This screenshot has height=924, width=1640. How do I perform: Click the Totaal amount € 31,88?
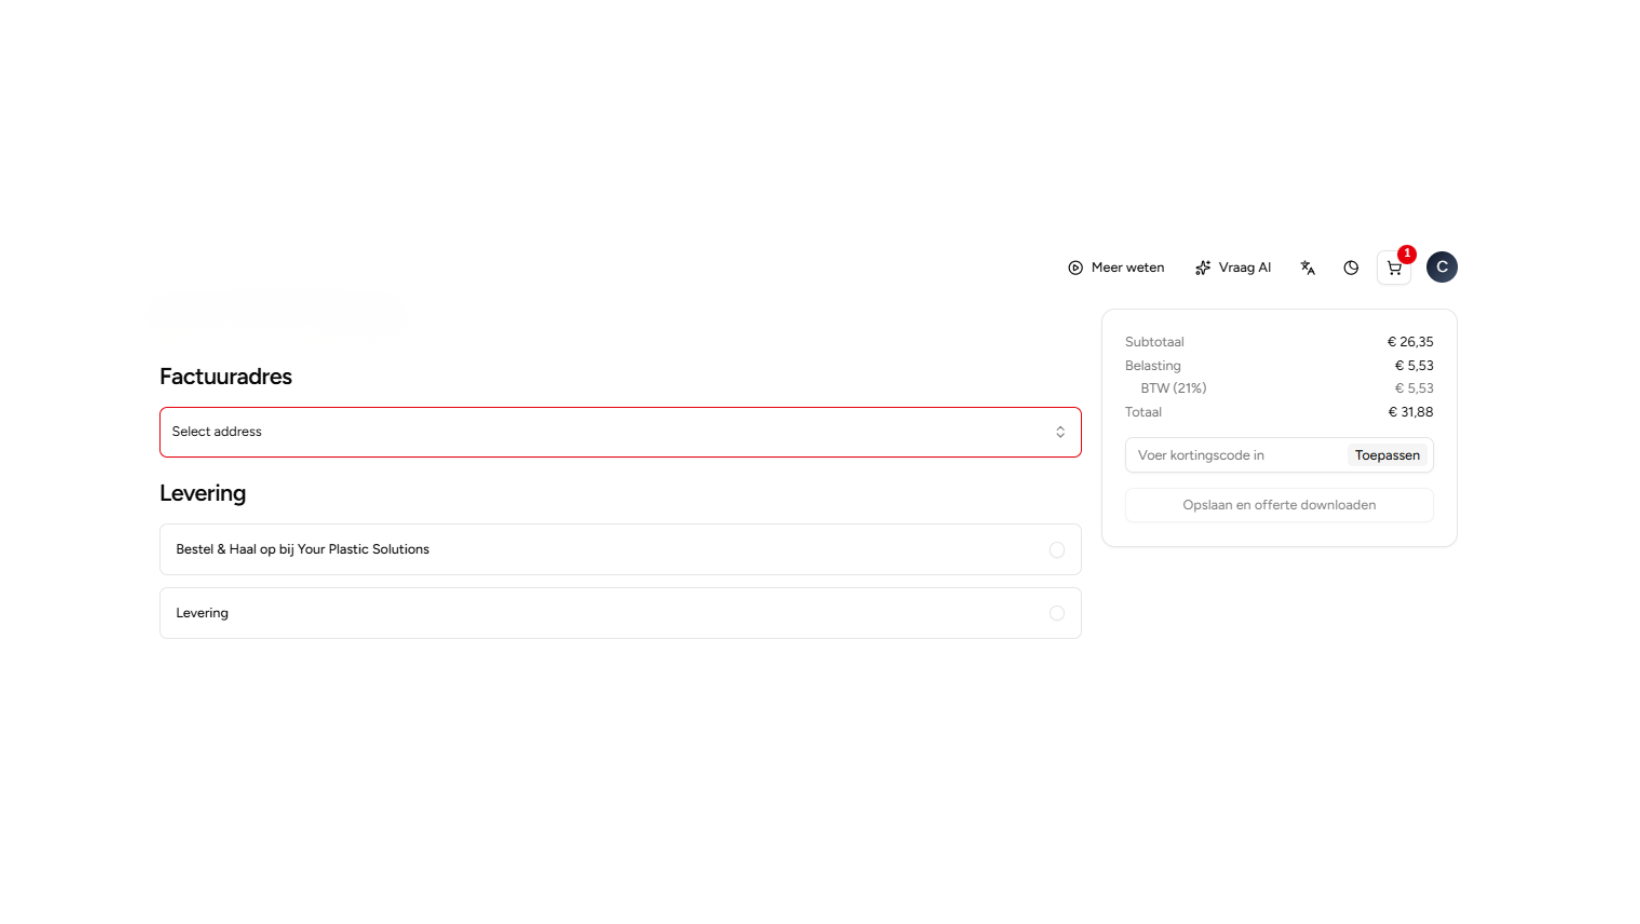click(x=1410, y=412)
